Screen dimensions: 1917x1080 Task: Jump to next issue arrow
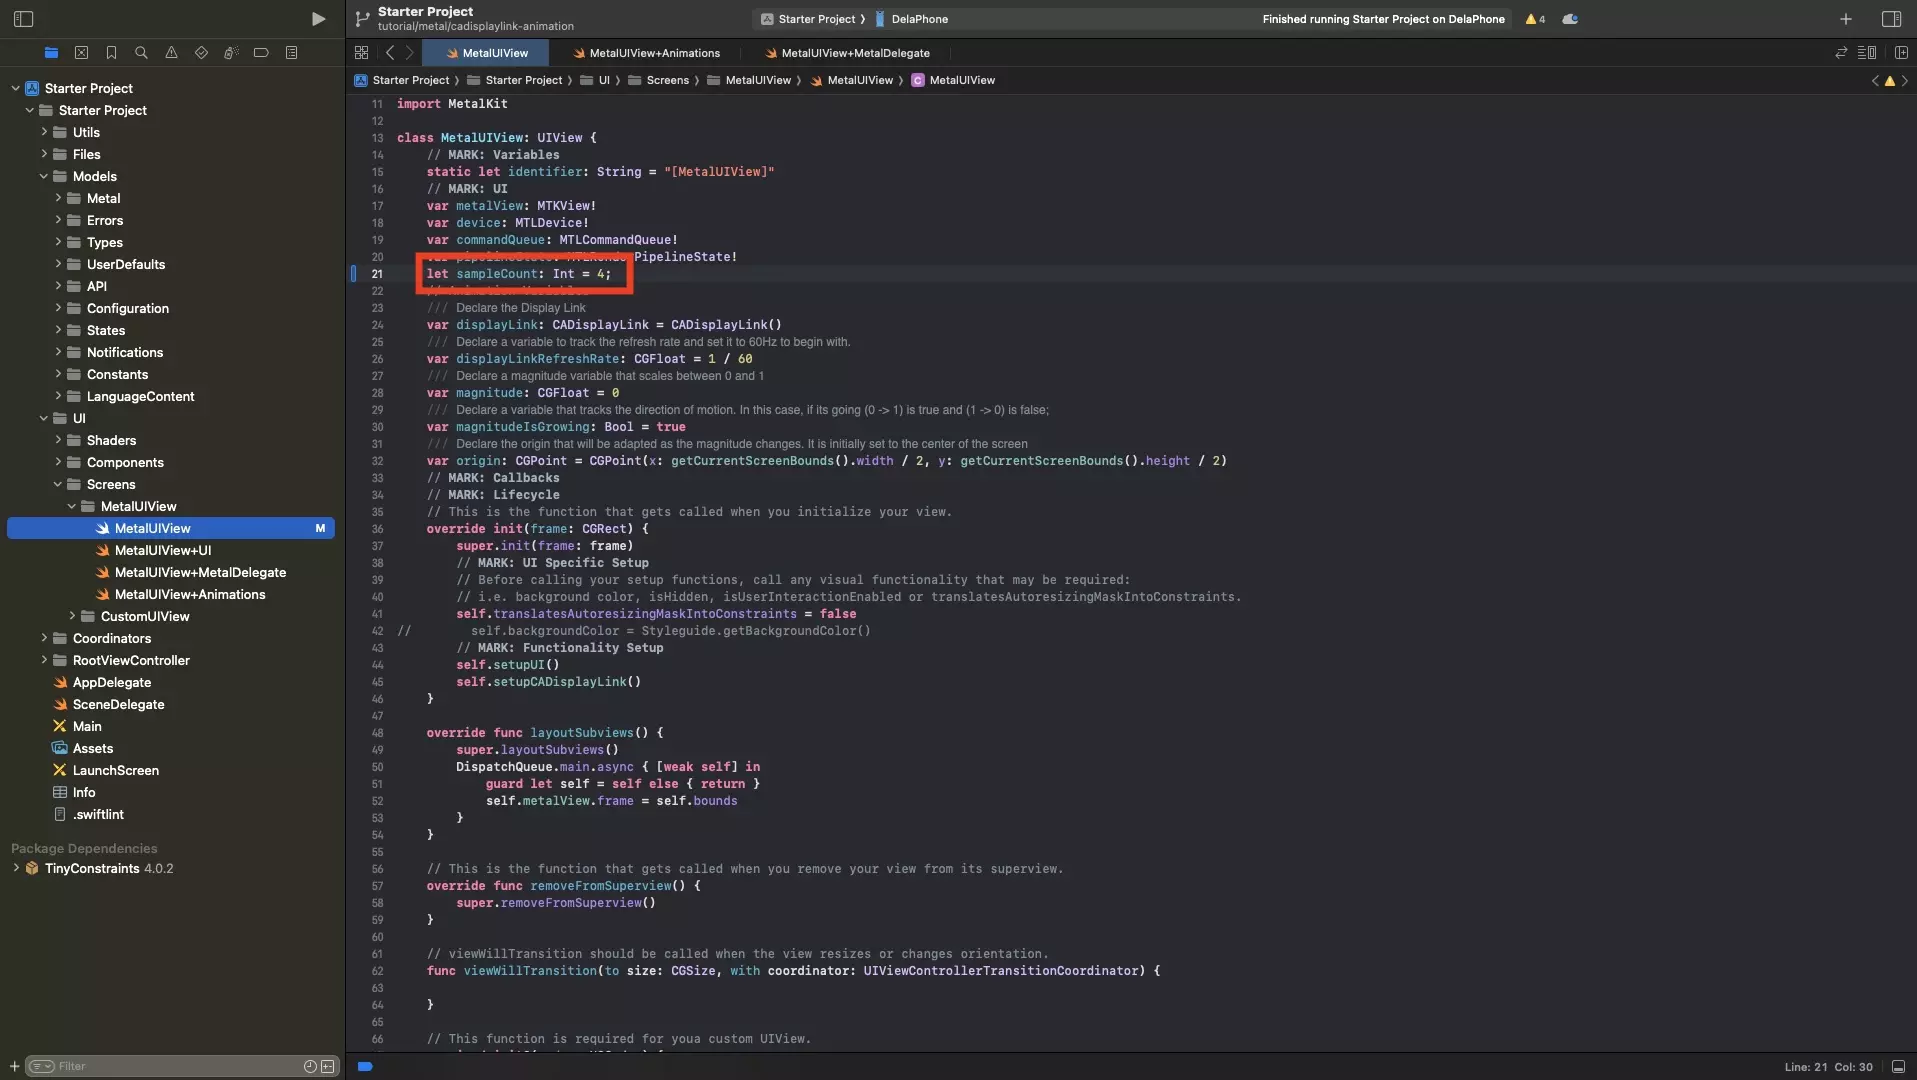pos(1904,81)
